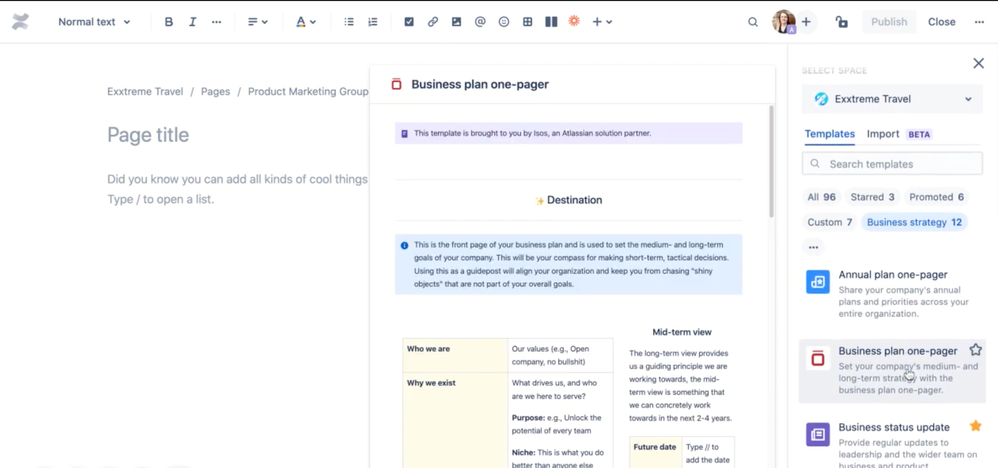Click the Mid-term view heading

coord(682,332)
